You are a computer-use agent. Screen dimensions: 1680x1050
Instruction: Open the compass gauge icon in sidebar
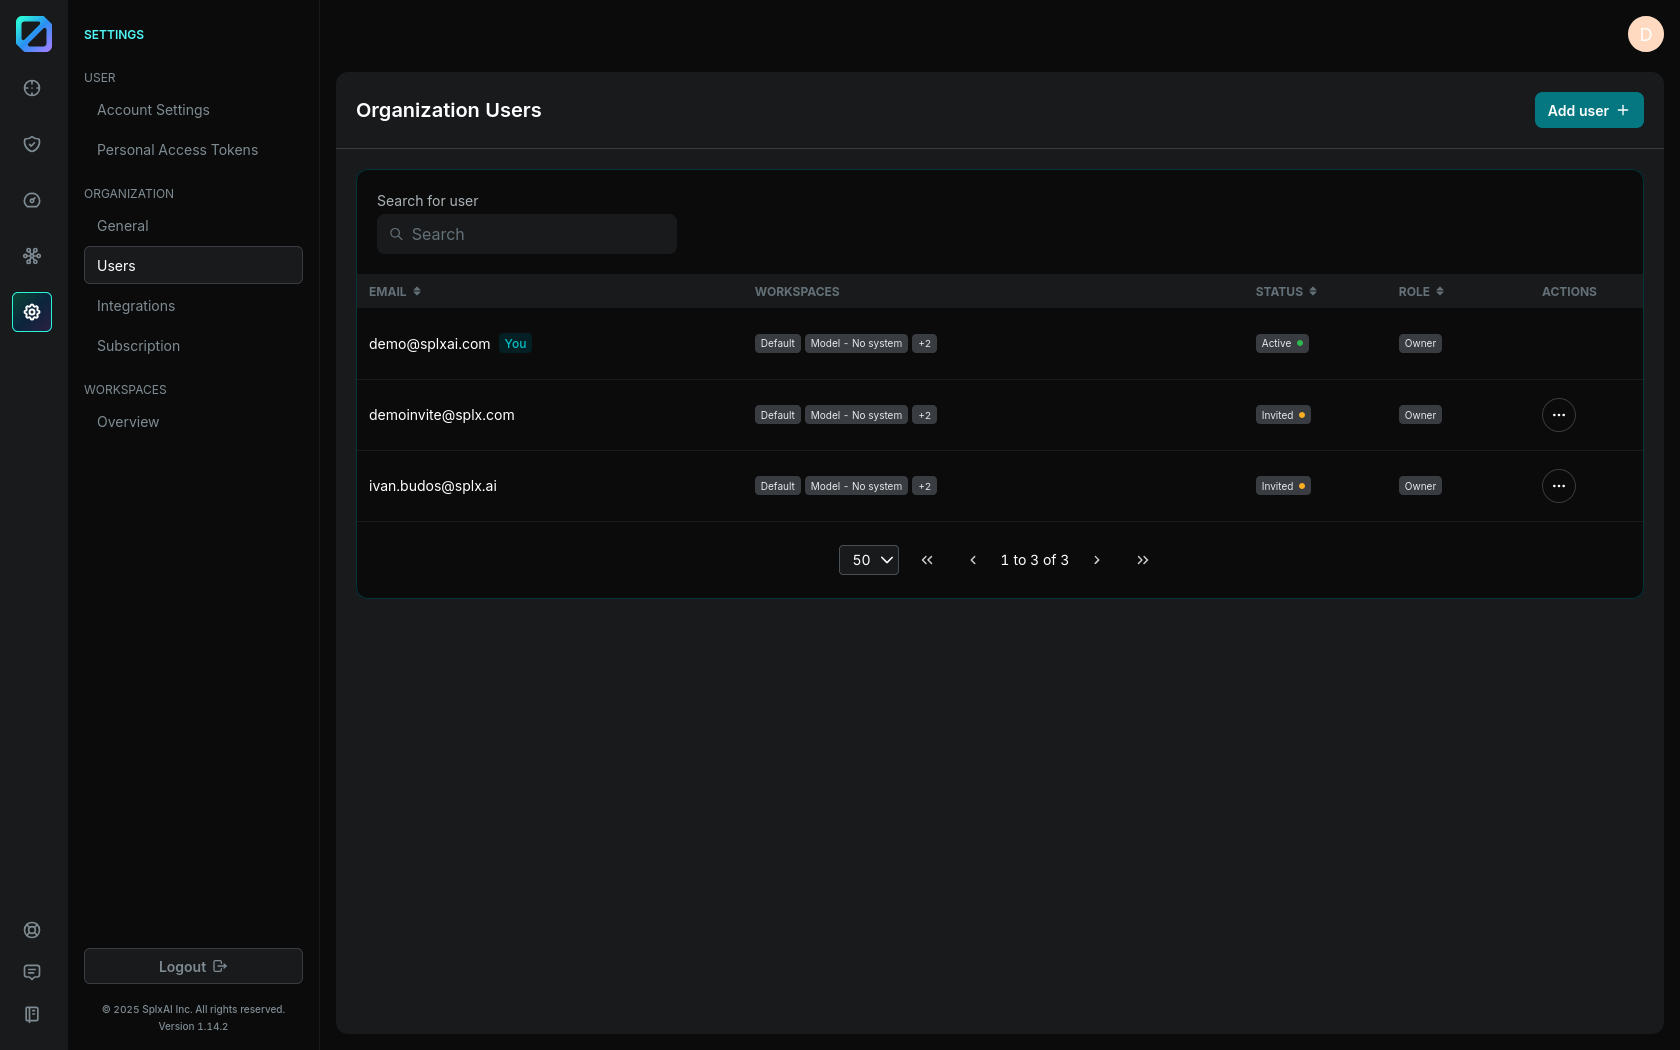click(32, 200)
